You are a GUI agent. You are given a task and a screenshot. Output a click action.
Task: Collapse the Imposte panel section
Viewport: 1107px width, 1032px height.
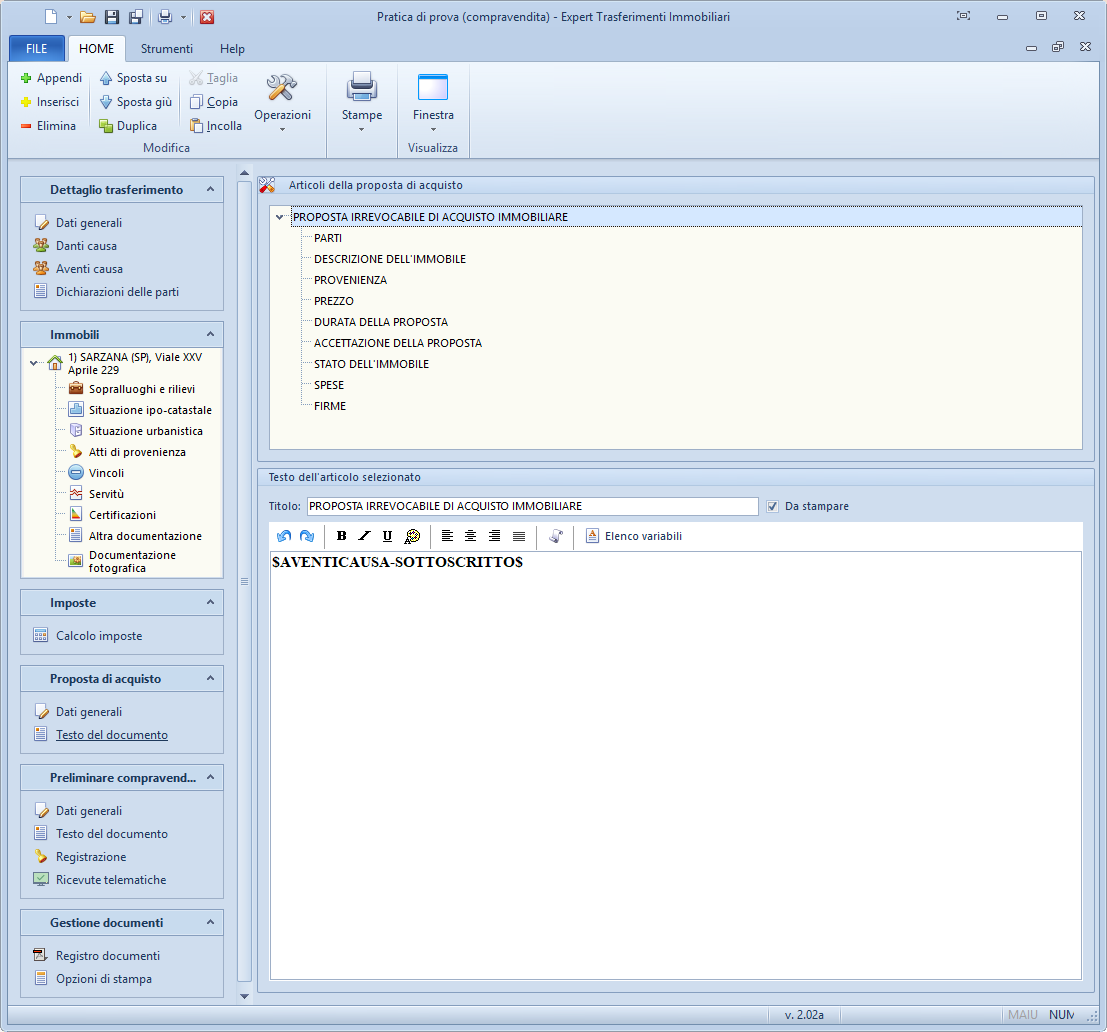210,602
